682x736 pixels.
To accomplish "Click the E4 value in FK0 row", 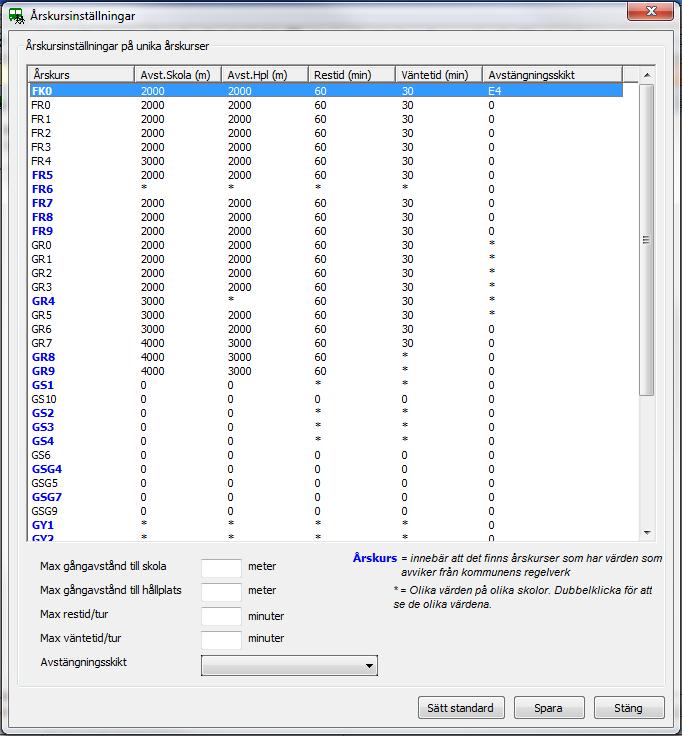I will pyautogui.click(x=495, y=91).
